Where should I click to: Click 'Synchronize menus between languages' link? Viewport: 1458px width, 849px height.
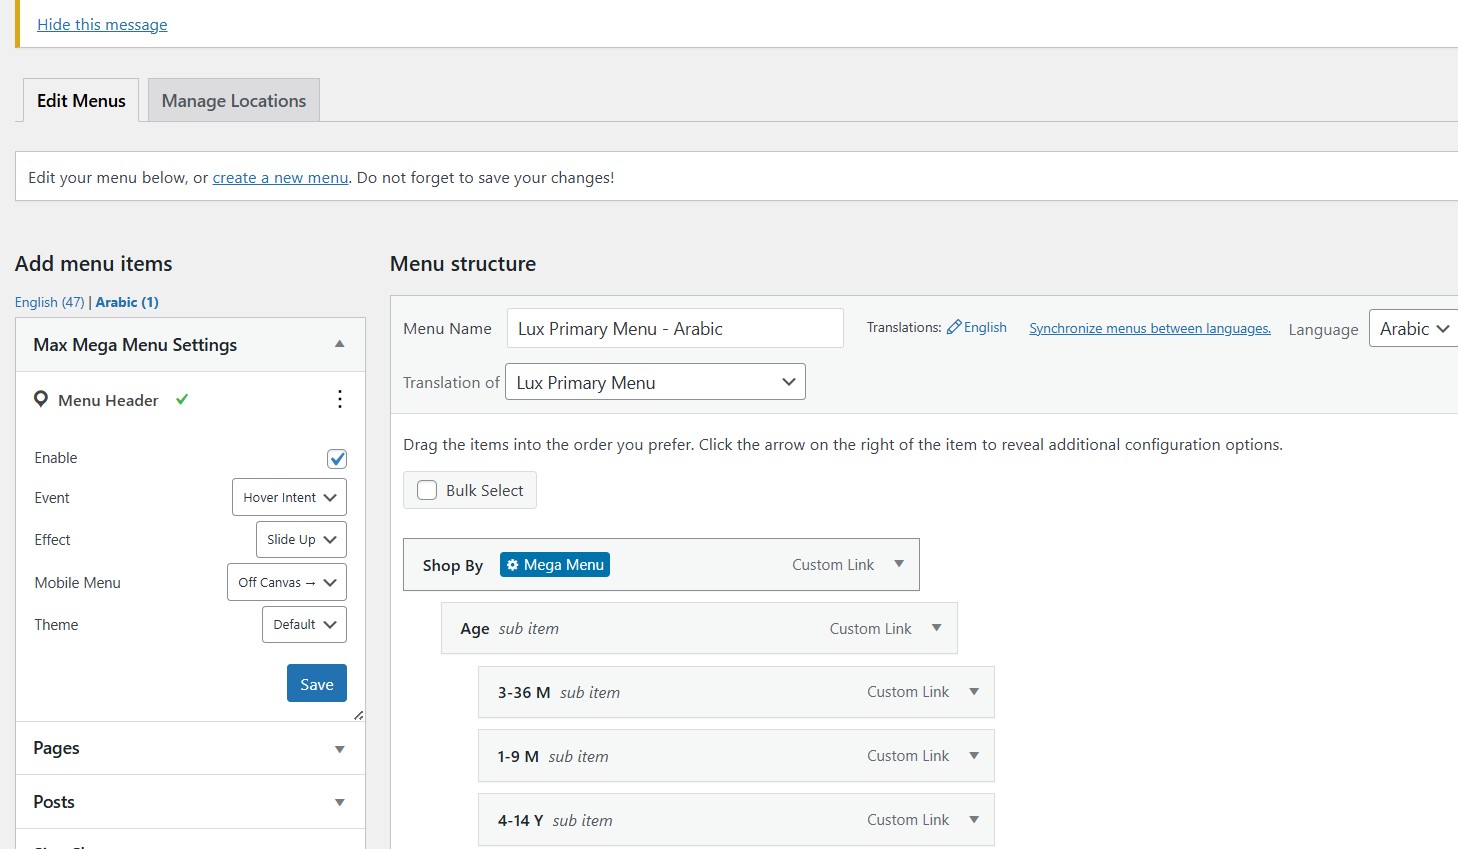[1150, 328]
